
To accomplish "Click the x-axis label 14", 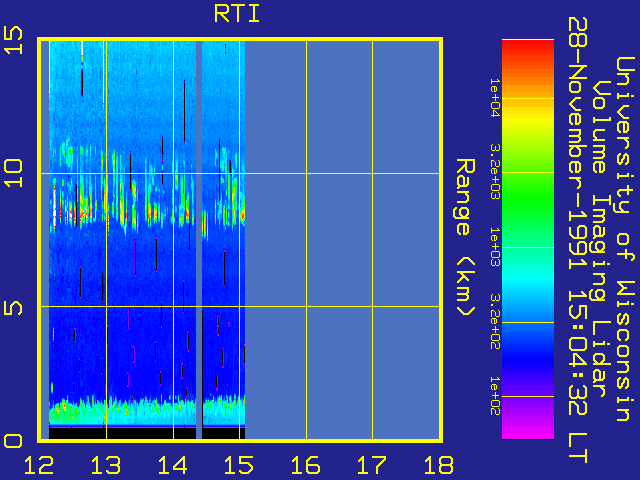I will (x=173, y=465).
